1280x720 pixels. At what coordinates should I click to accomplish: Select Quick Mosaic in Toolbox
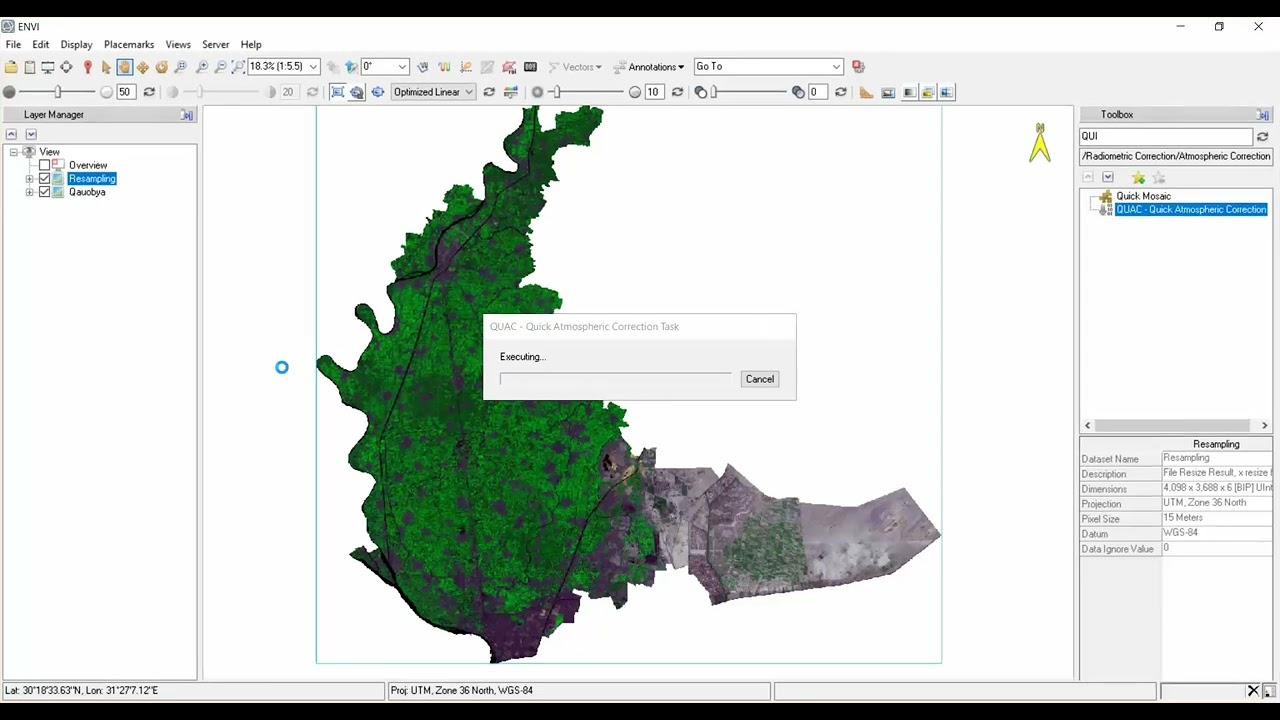pos(1143,196)
